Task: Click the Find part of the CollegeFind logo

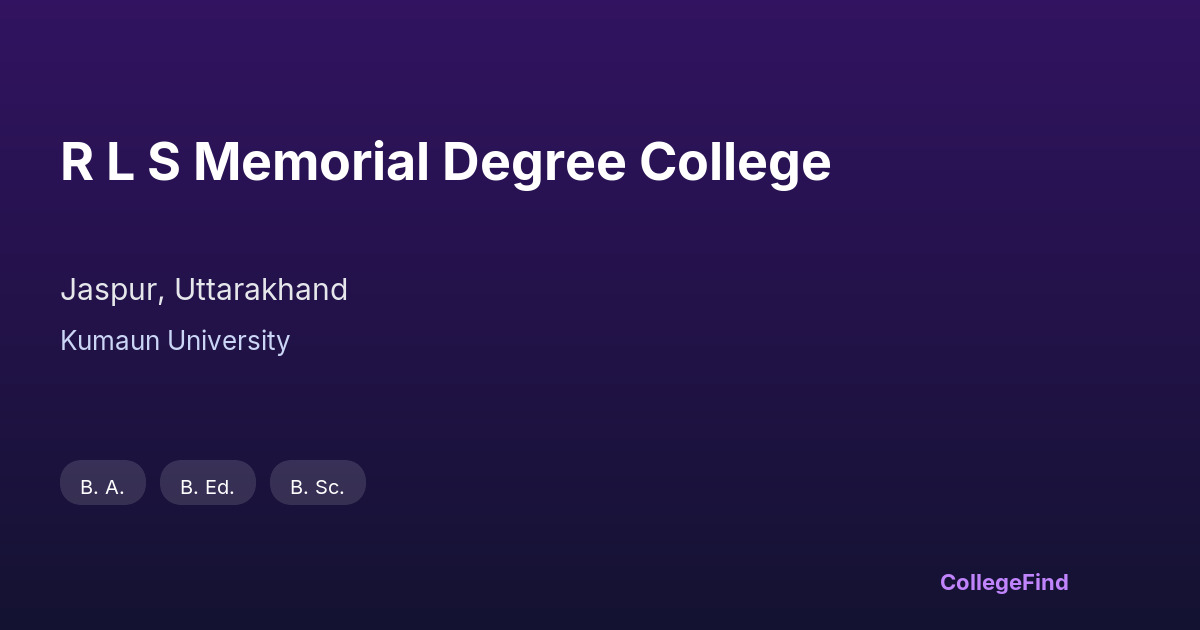Action: [x=1047, y=582]
